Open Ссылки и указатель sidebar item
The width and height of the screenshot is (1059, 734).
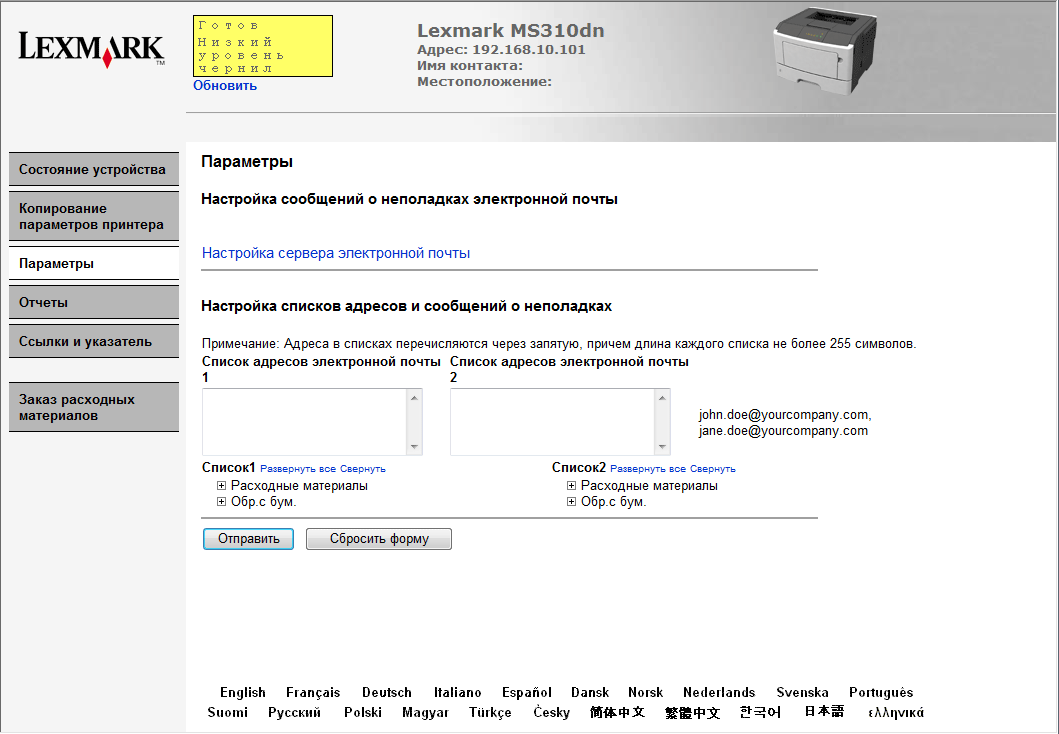[94, 342]
